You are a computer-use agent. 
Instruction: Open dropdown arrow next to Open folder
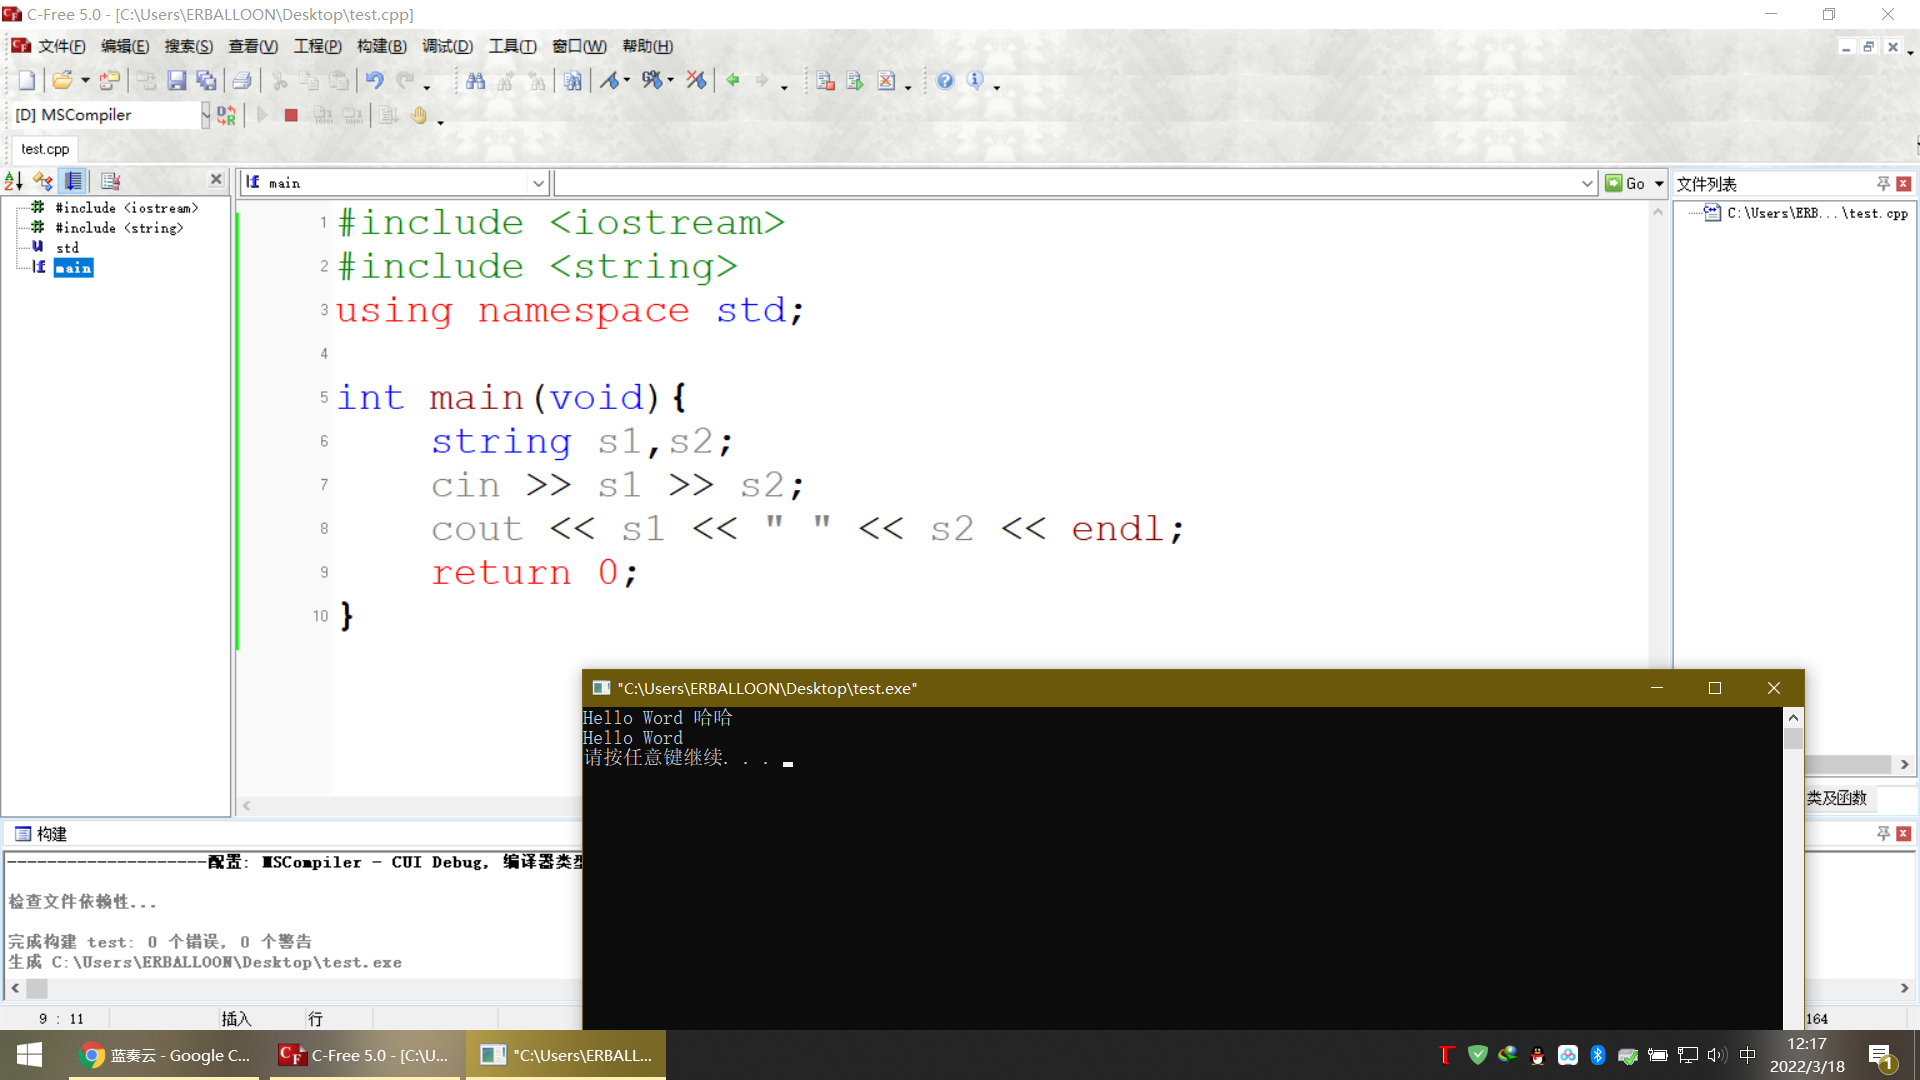[x=86, y=81]
